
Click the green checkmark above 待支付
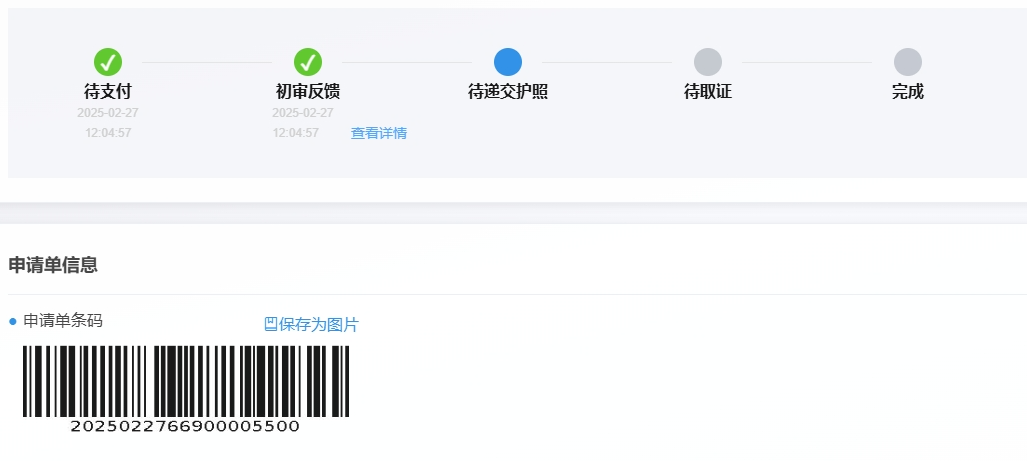click(108, 62)
